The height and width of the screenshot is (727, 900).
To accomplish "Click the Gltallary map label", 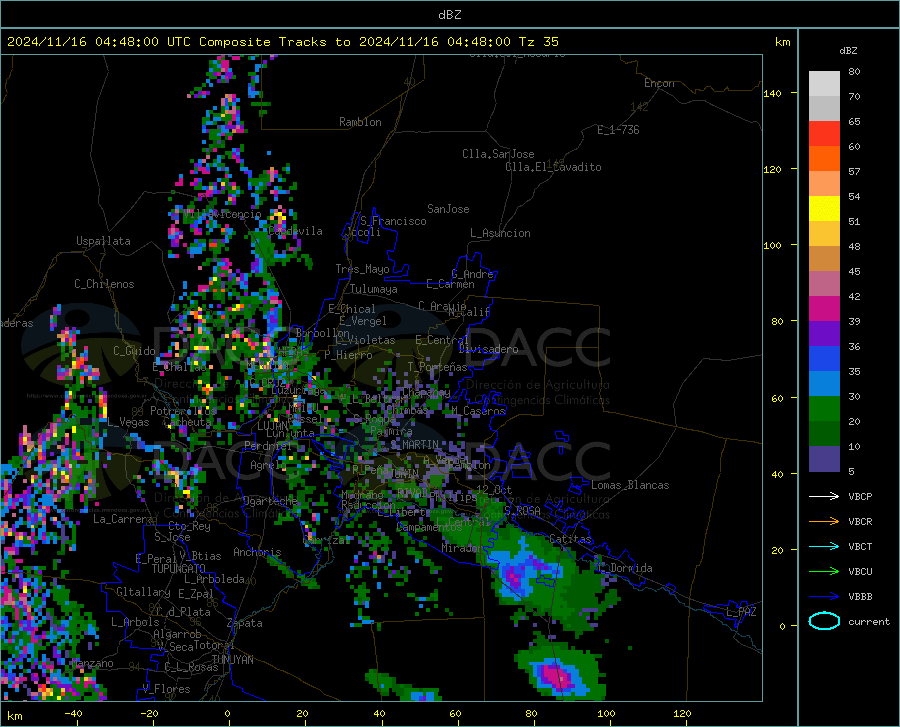I will point(143,592).
